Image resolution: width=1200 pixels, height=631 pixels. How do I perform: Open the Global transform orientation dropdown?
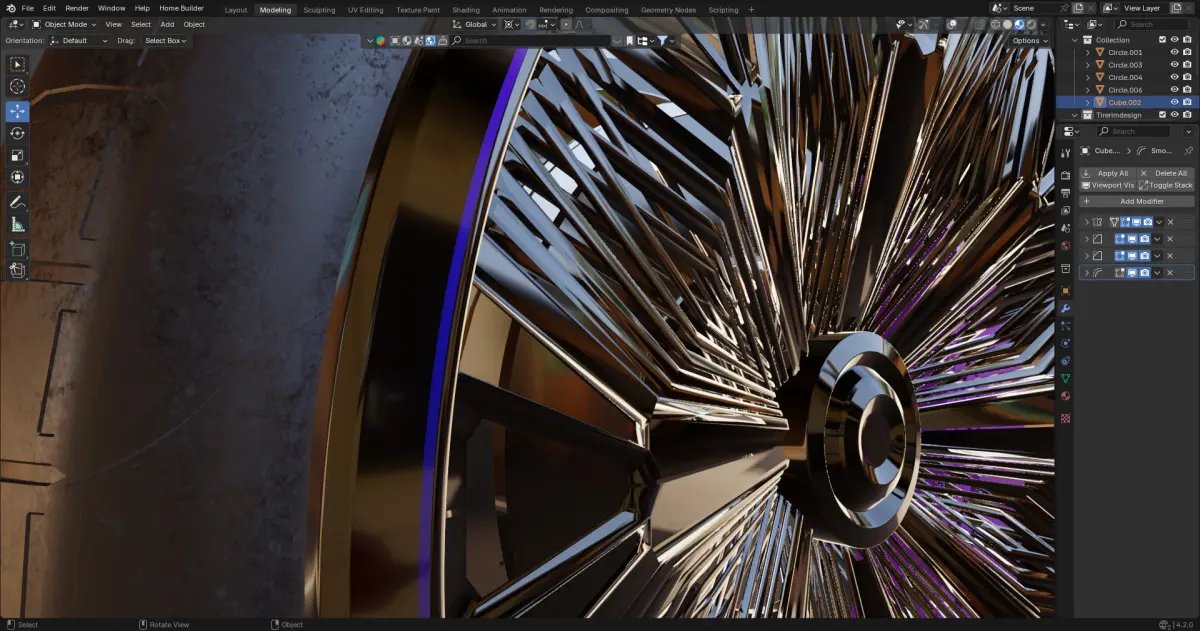(x=473, y=24)
